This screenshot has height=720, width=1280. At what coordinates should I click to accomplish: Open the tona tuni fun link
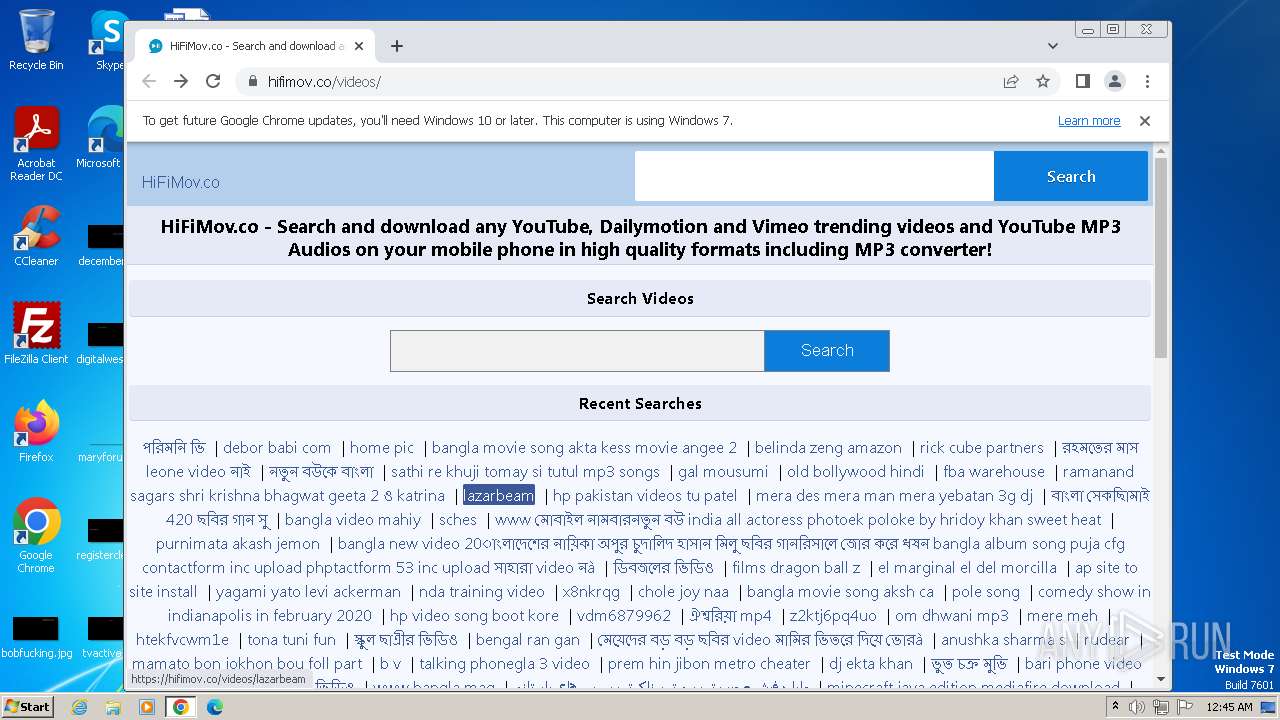tap(291, 640)
